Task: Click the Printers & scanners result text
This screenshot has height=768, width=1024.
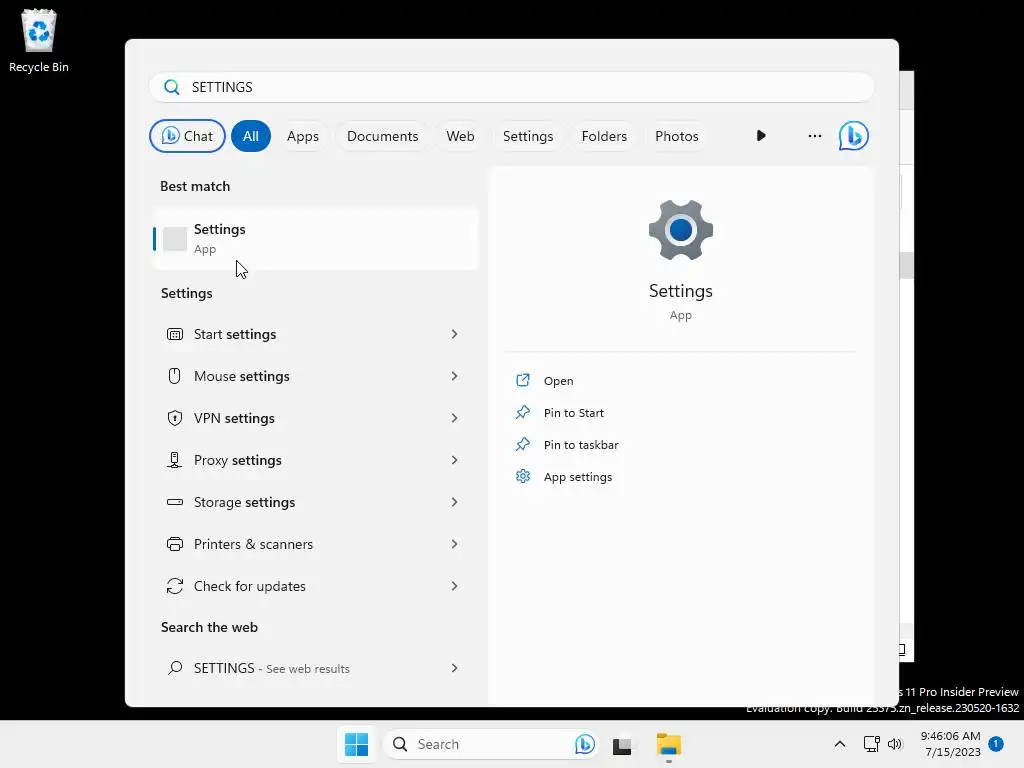Action: [x=253, y=544]
